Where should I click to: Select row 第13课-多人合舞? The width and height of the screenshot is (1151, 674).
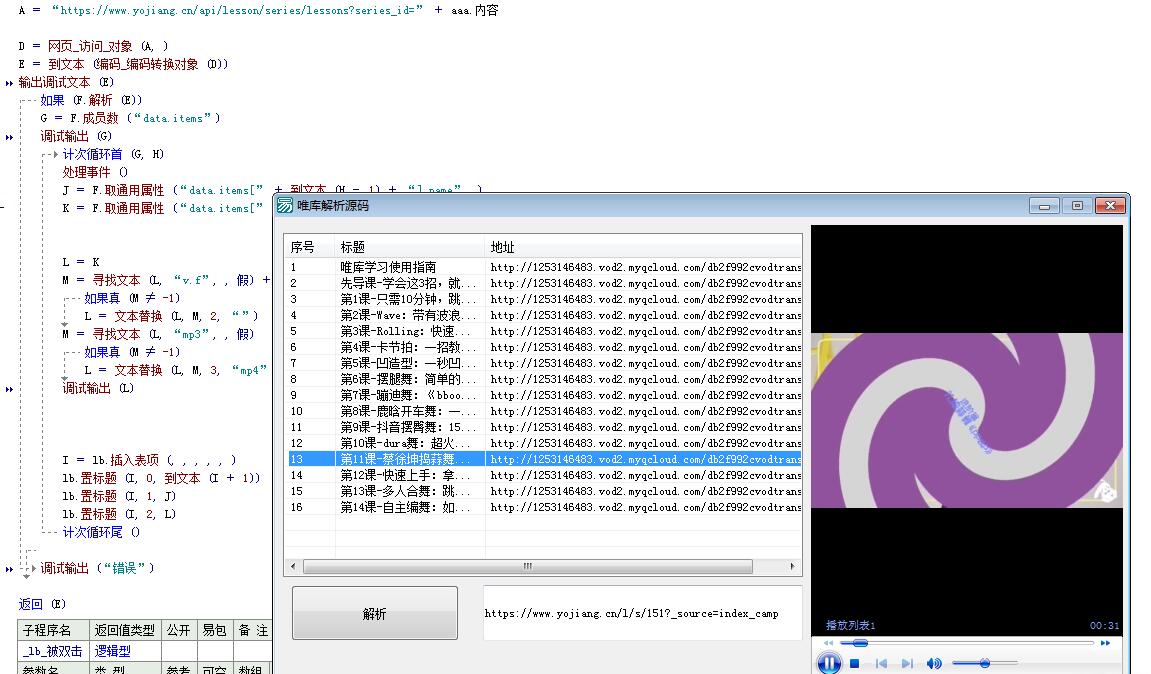point(543,491)
